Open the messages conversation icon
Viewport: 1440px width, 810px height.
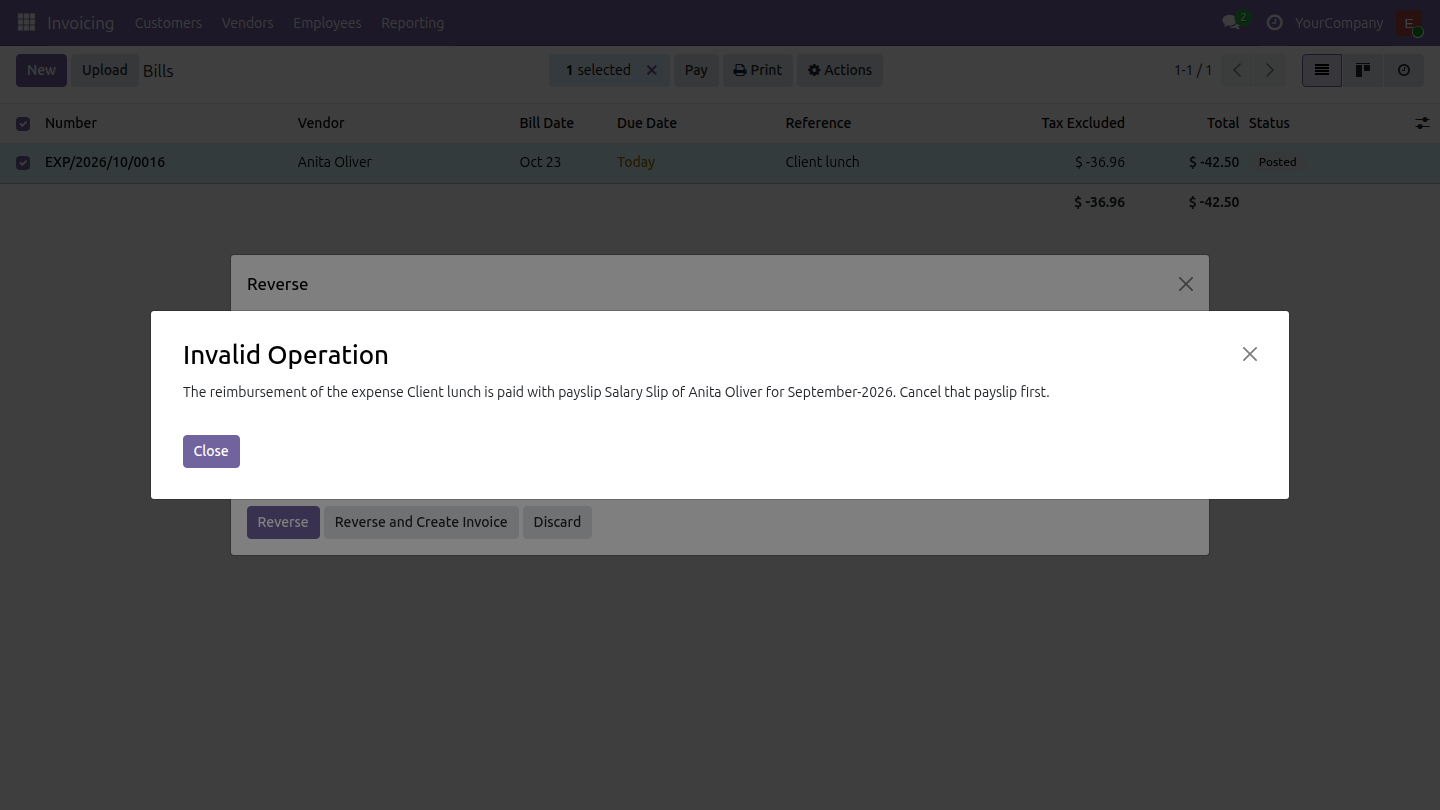click(x=1232, y=22)
